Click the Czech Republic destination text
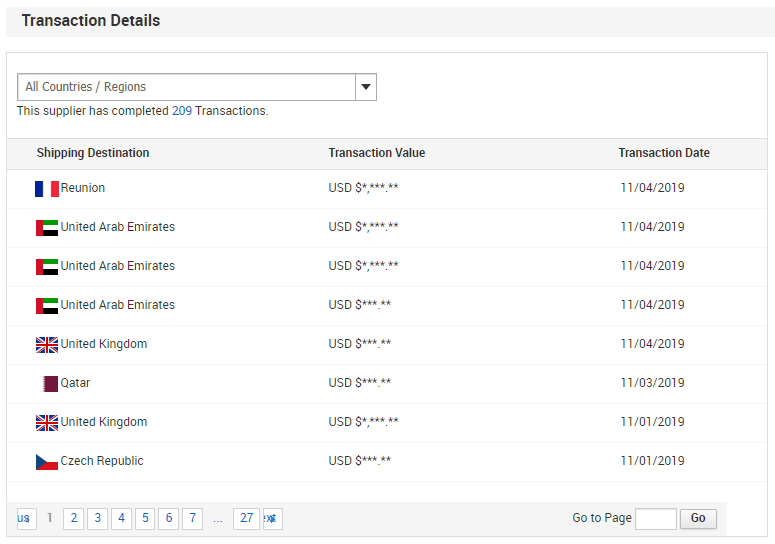This screenshot has height=544, width=775. (x=102, y=461)
